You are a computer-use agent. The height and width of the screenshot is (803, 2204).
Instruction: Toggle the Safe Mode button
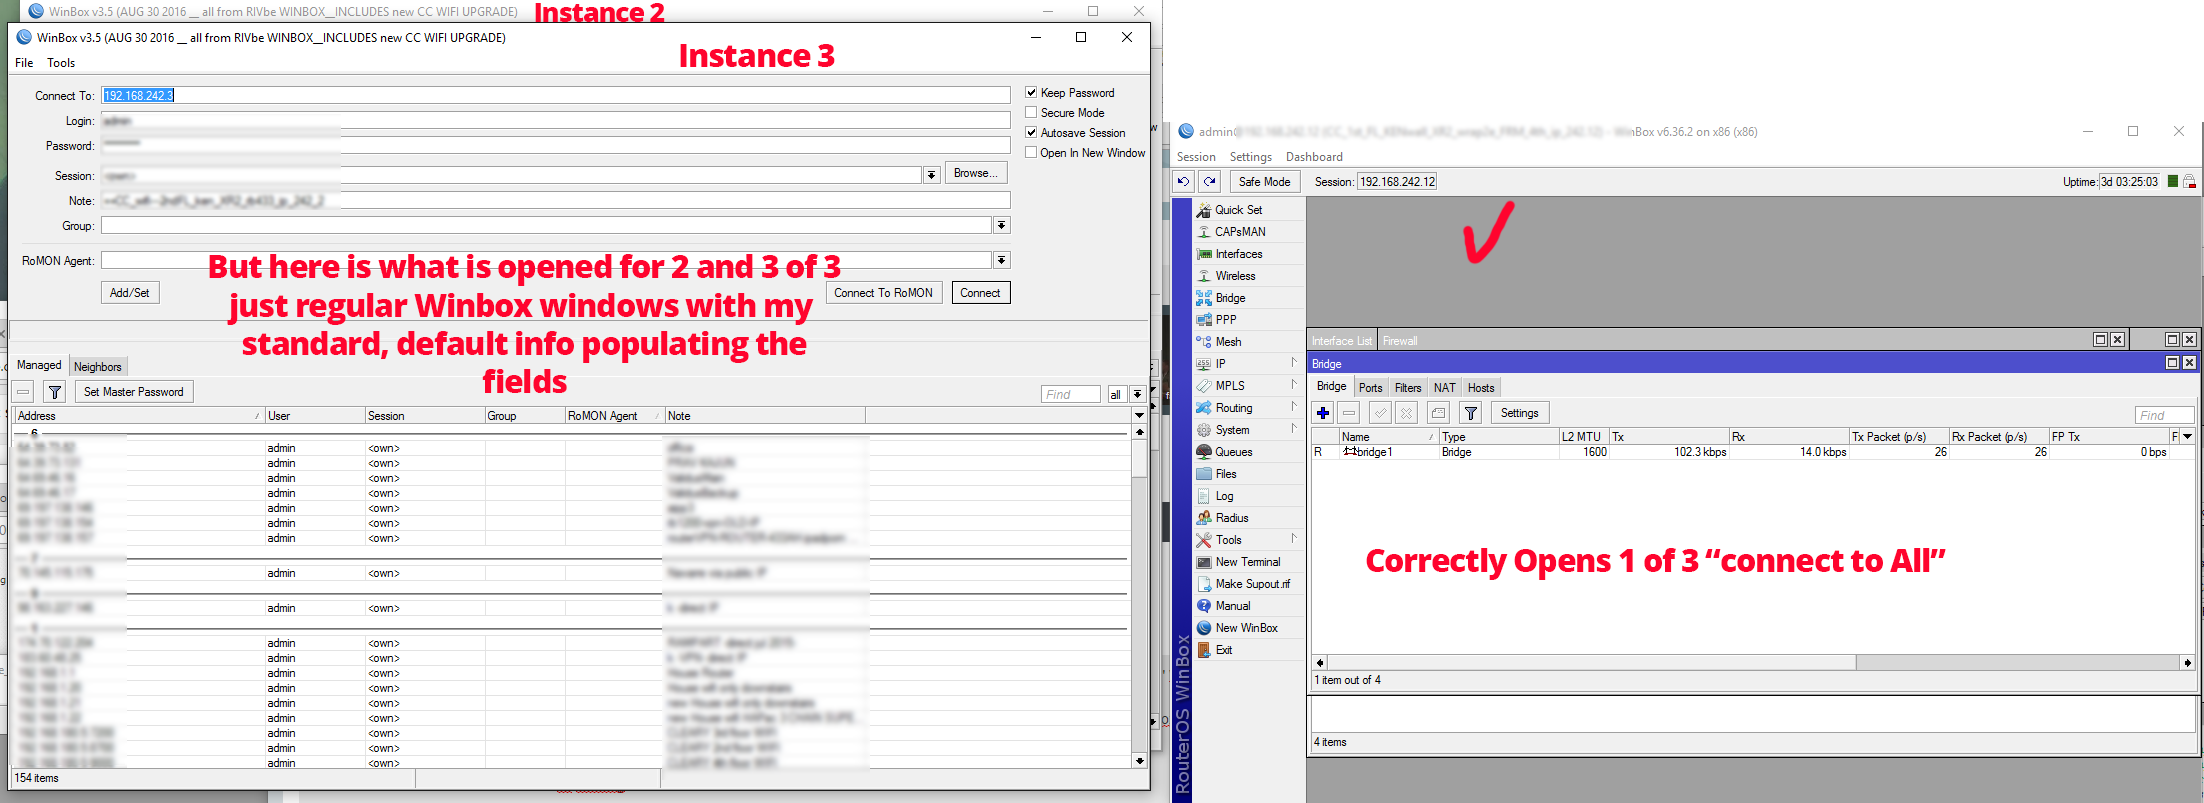click(1264, 182)
